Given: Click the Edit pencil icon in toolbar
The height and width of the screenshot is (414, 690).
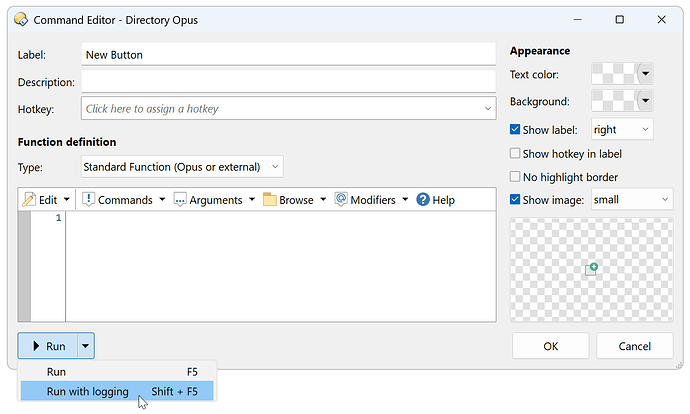Looking at the screenshot, I should pyautogui.click(x=29, y=200).
